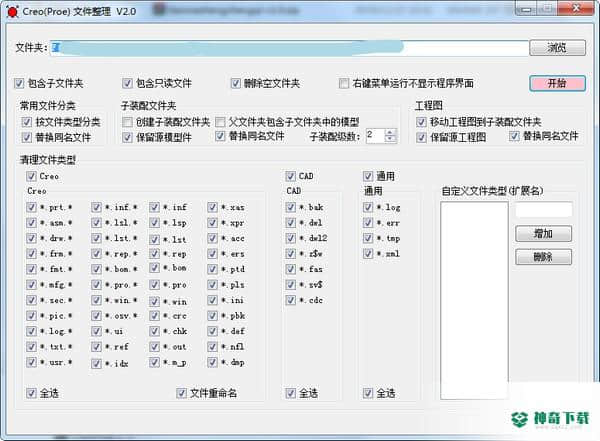Screen dimensions: 600x441
Task: Toggle 替换同名文件 under 工程图
Action: pyautogui.click(x=514, y=136)
